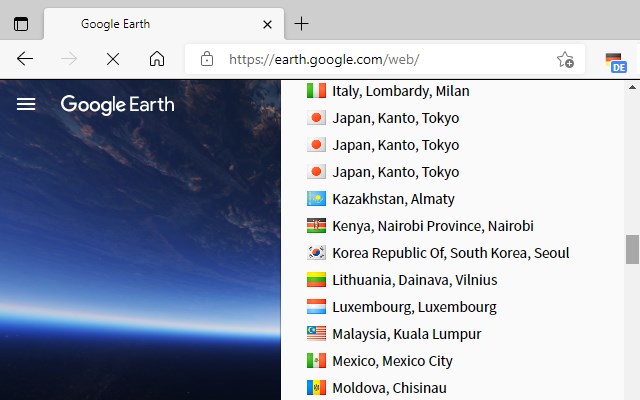
Task: Select Kazakhstan, Almaty location
Action: [393, 199]
